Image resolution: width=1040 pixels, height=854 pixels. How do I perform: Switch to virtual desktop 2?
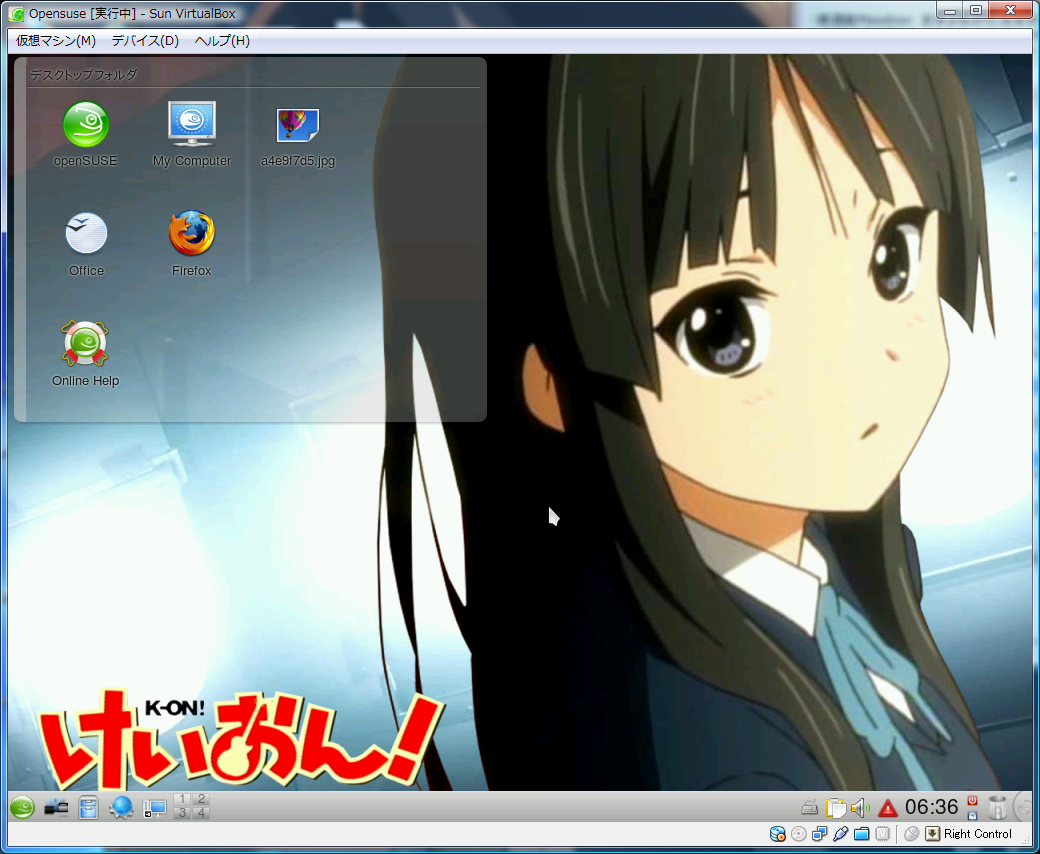(200, 800)
